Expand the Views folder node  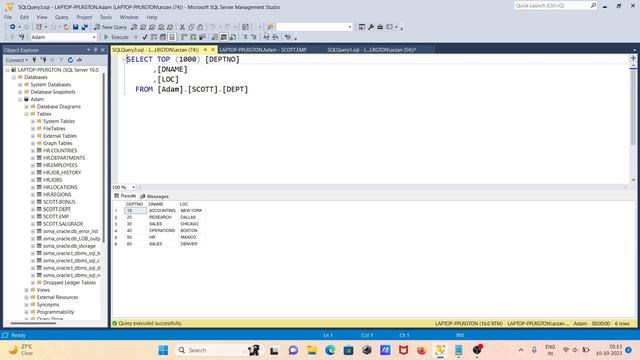27,290
